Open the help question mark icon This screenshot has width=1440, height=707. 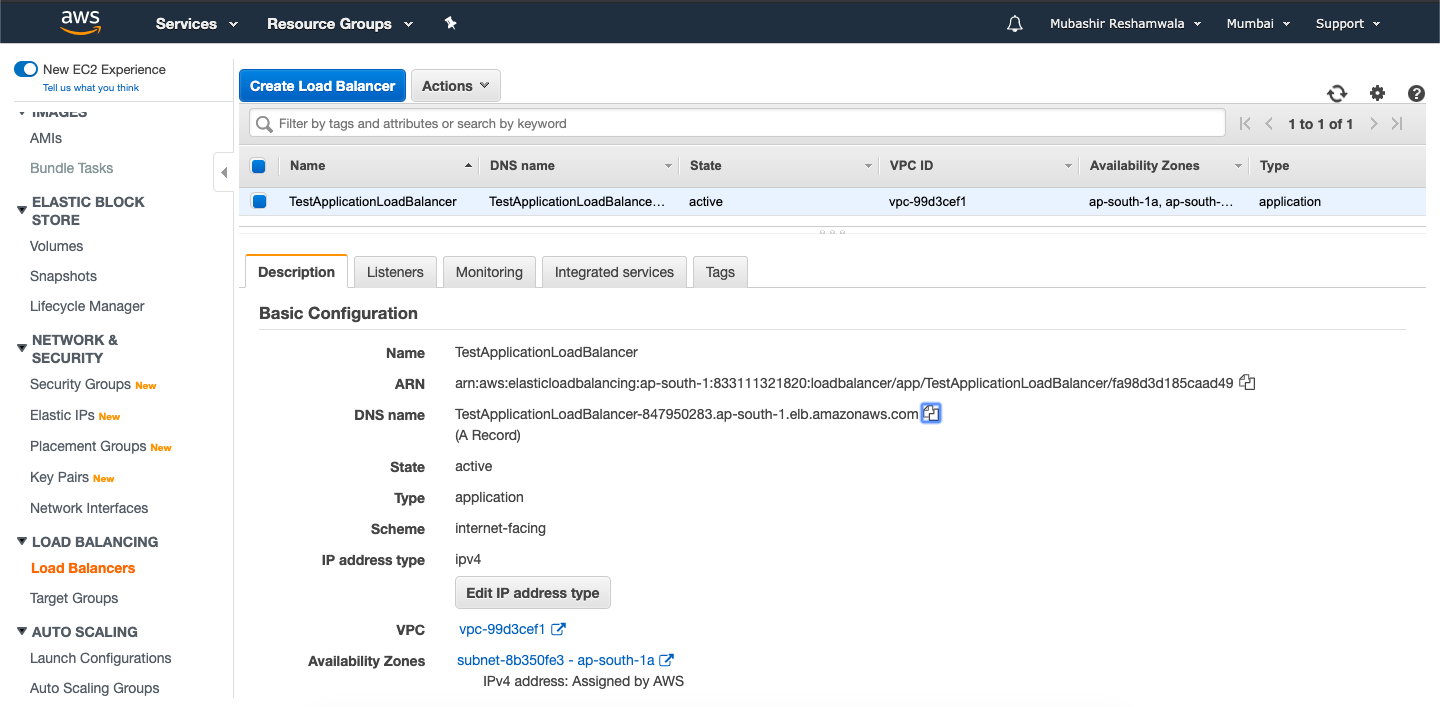[x=1416, y=93]
